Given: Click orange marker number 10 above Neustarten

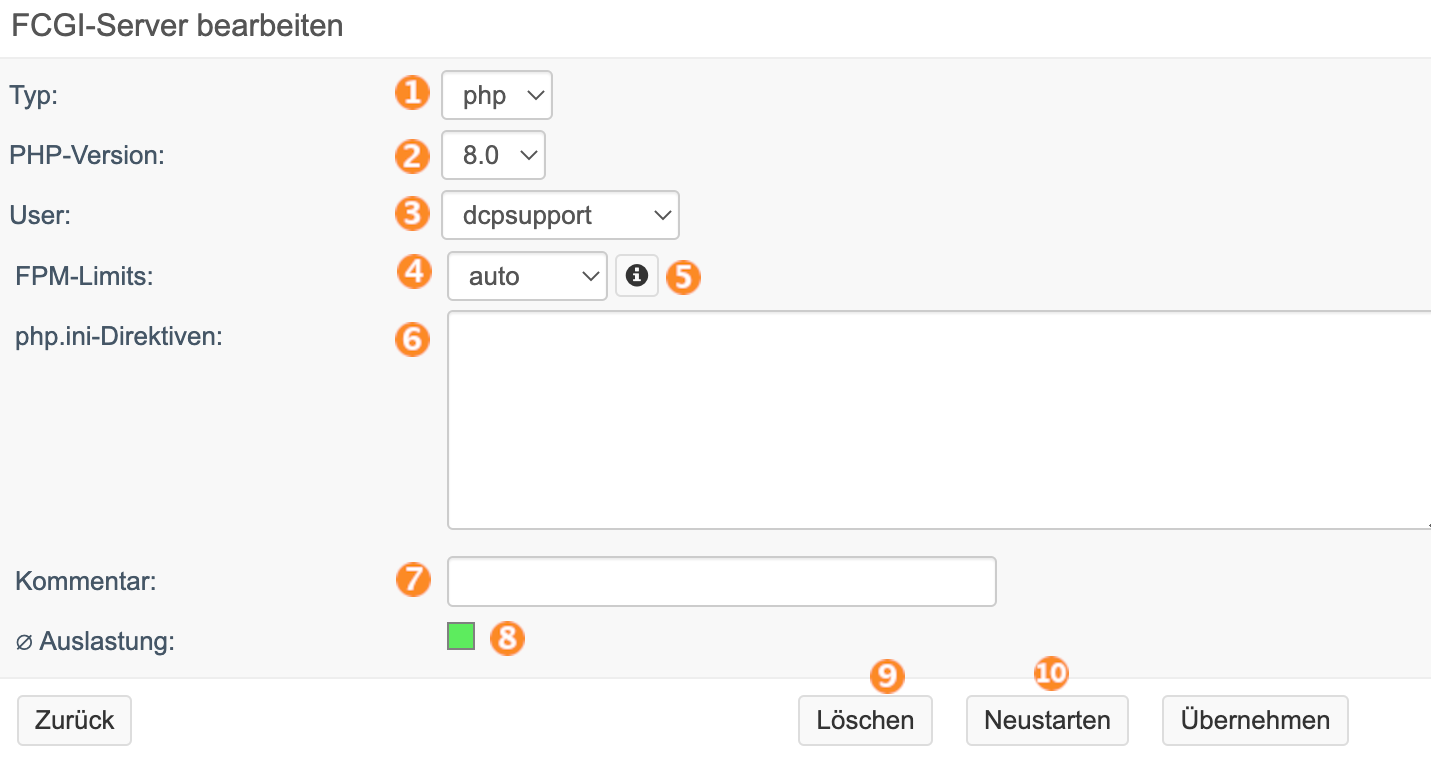Looking at the screenshot, I should [1051, 674].
